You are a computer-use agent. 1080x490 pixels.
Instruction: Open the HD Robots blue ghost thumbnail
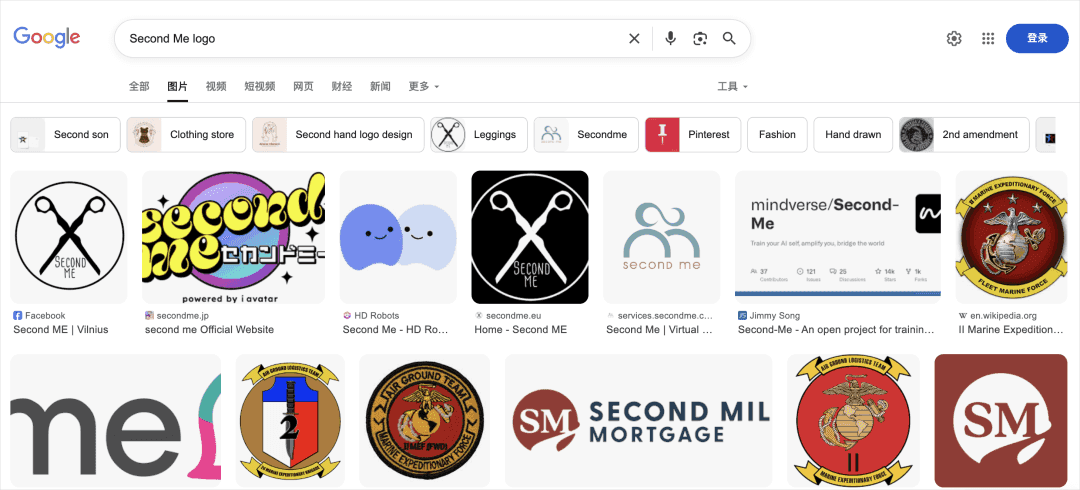coord(398,237)
